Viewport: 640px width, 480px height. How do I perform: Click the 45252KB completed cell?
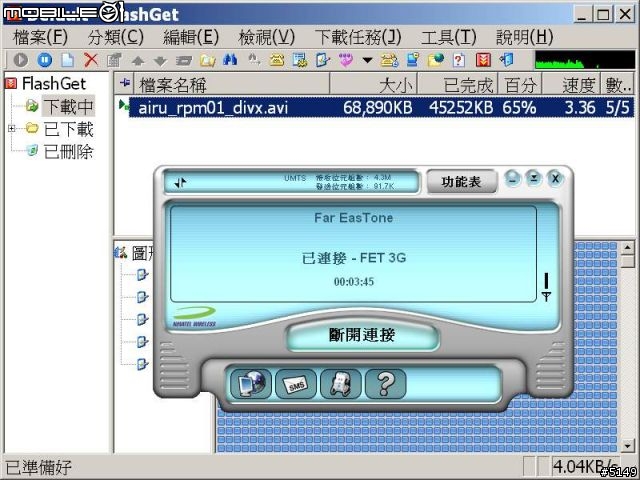[x=461, y=108]
